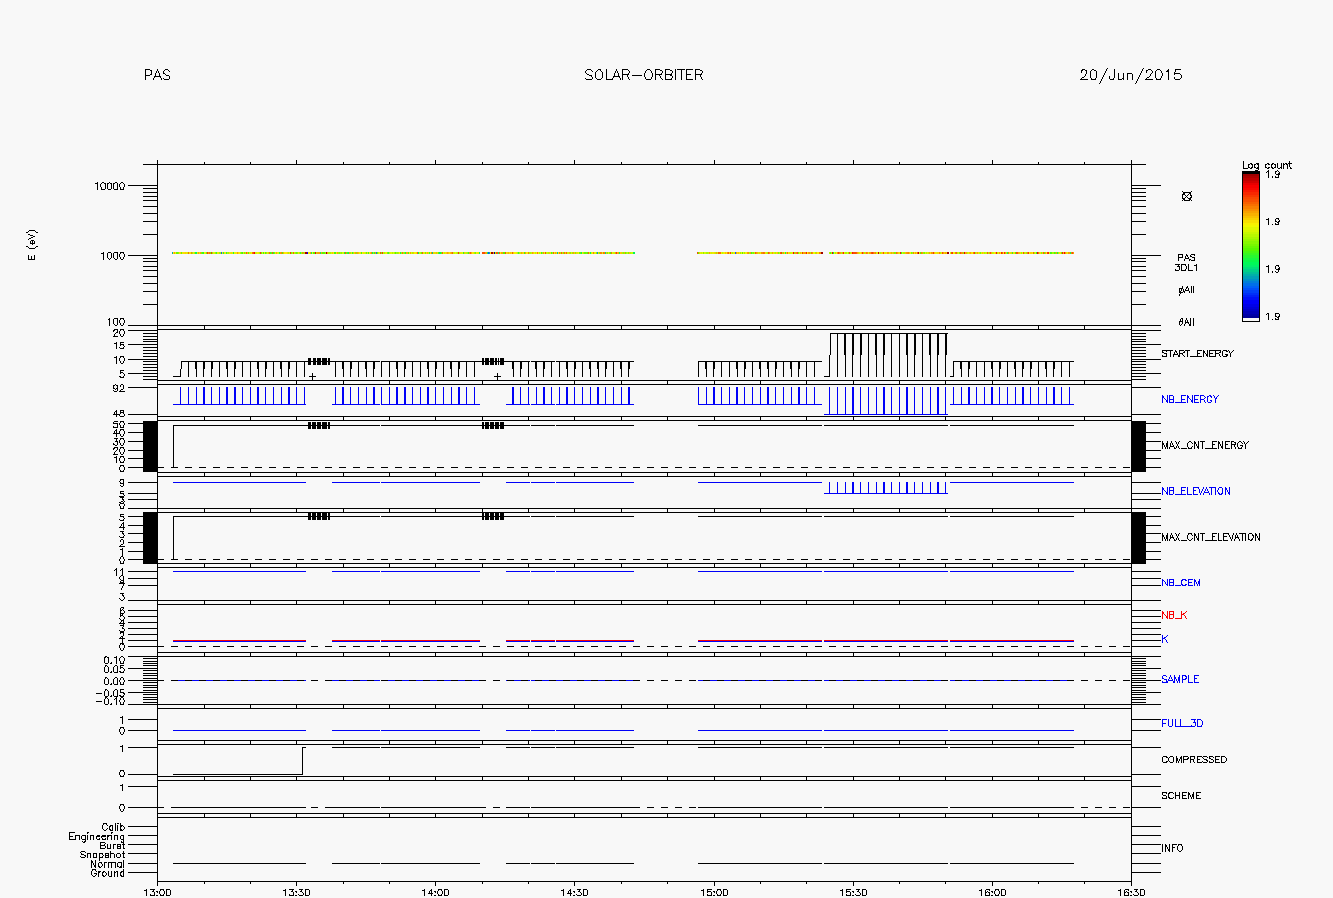Click the '1000' energy axis tick label

pos(114,256)
